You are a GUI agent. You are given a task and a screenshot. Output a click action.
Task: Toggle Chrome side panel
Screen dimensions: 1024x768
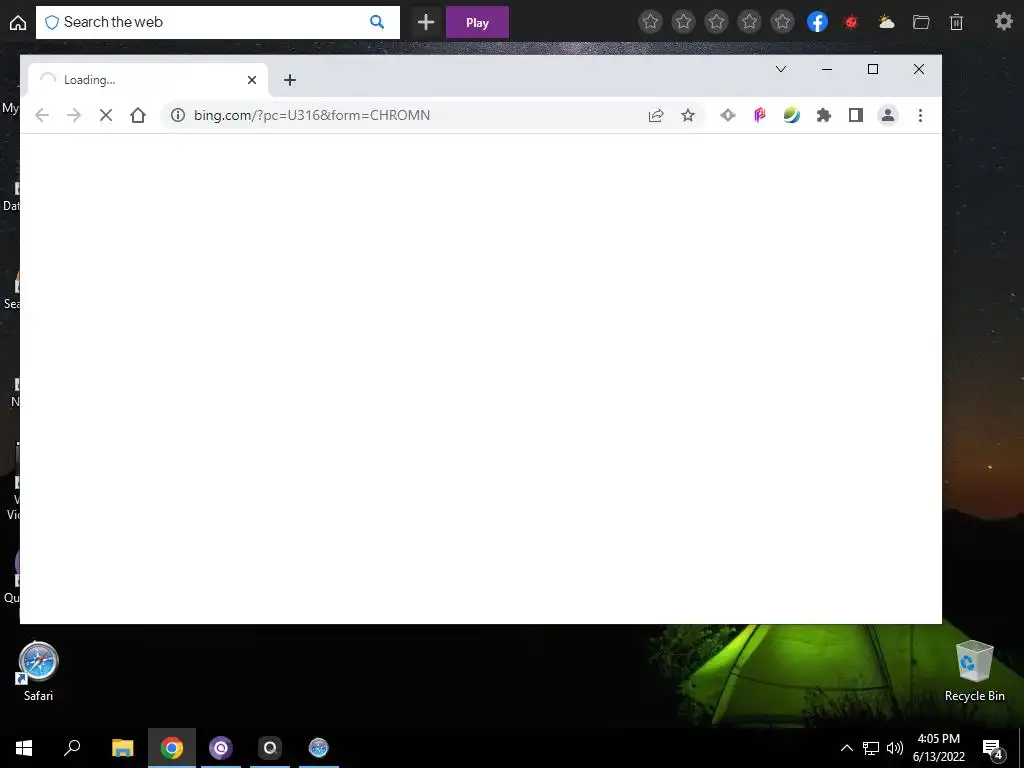point(856,116)
